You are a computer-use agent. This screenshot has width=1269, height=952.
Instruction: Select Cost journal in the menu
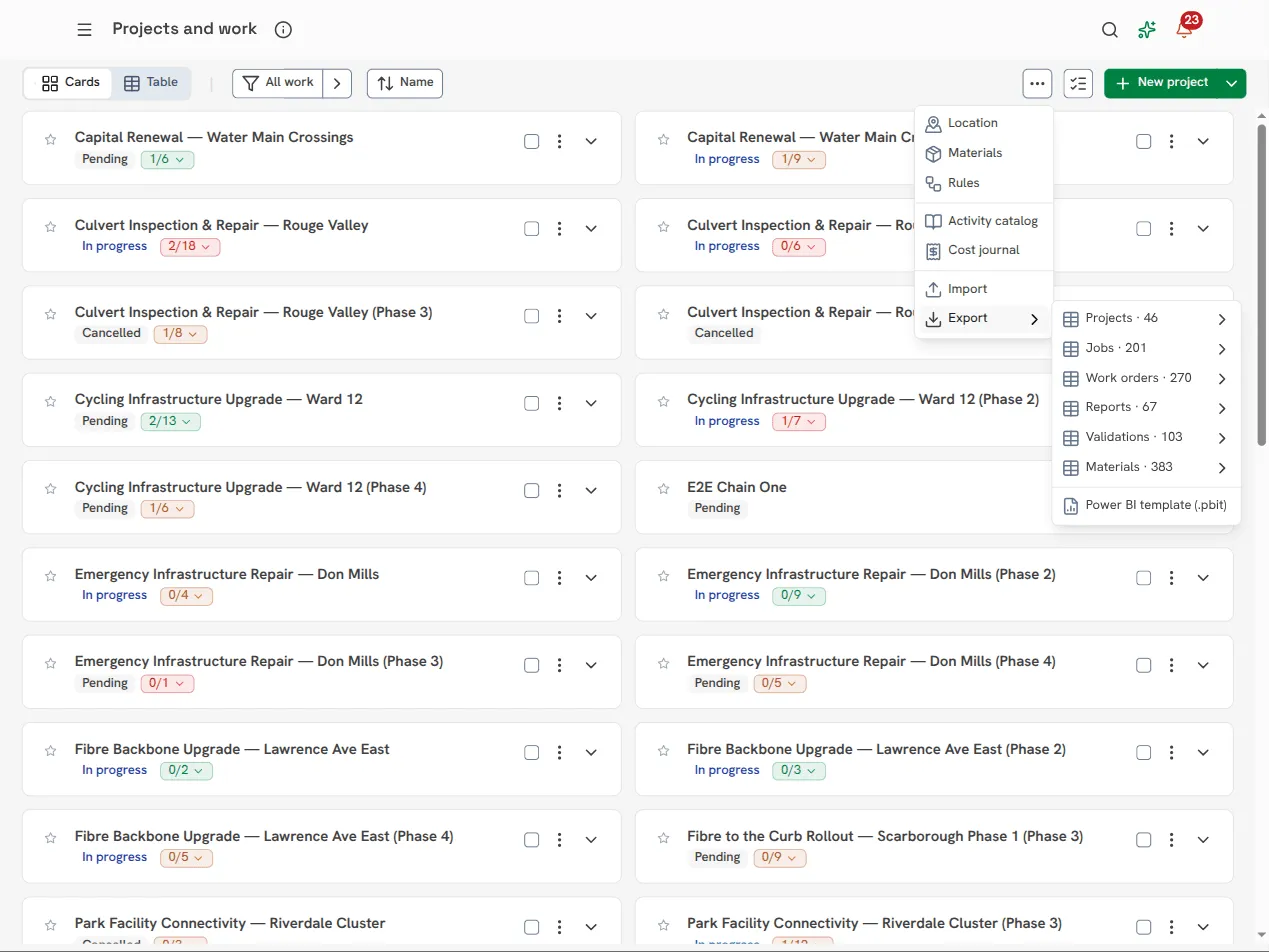(x=984, y=250)
